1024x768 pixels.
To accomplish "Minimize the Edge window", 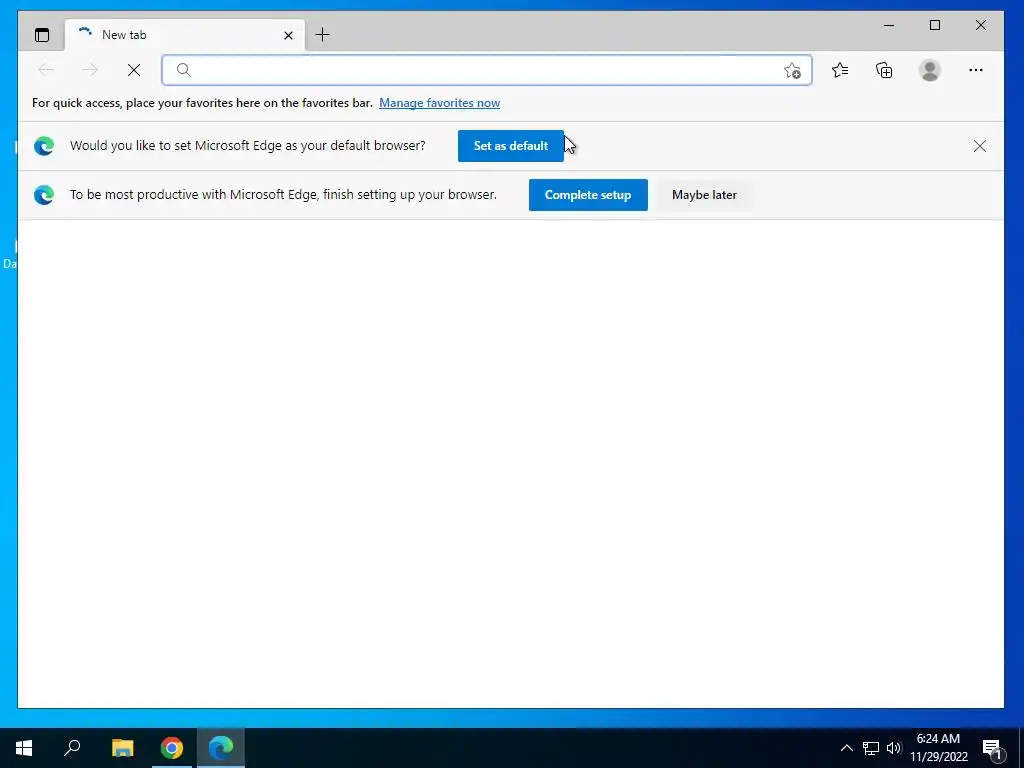I will tap(889, 25).
